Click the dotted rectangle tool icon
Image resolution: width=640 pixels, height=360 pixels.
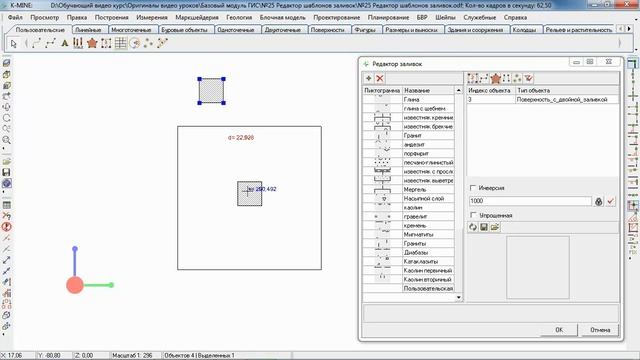pyautogui.click(x=106, y=43)
